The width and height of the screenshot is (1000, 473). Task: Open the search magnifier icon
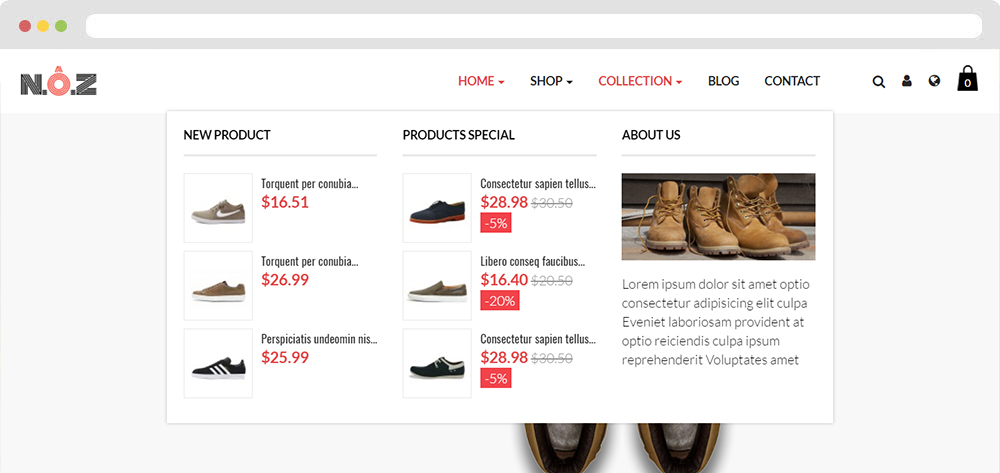pos(878,82)
